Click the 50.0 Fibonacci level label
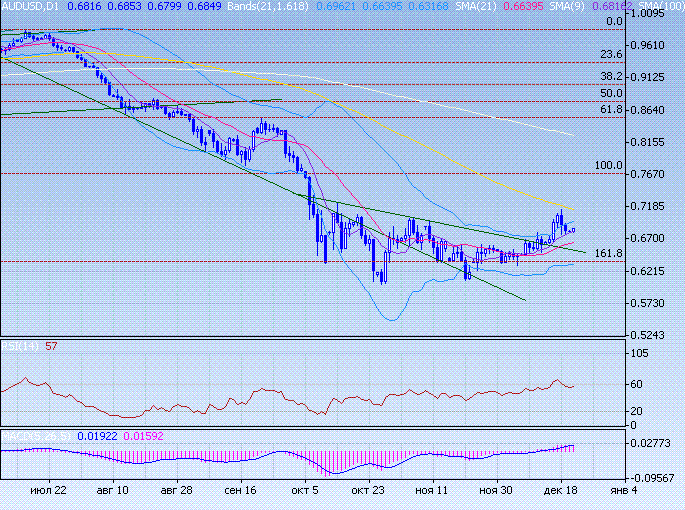Screen dimensions: 685x510 [x=611, y=93]
